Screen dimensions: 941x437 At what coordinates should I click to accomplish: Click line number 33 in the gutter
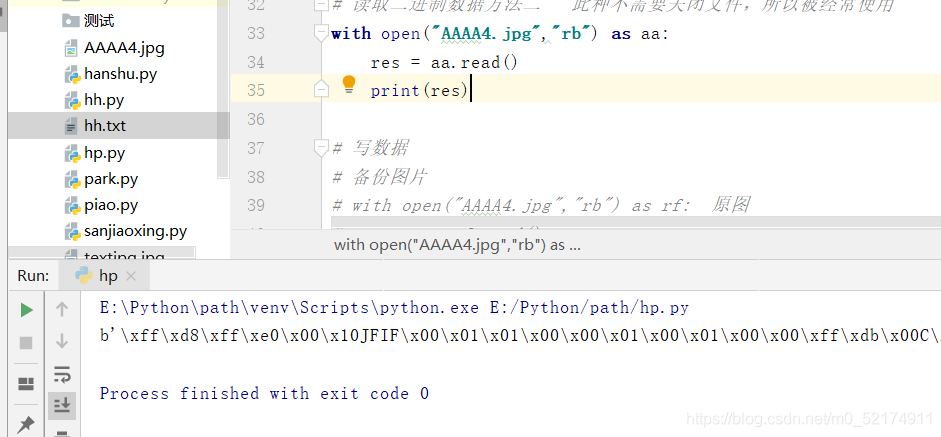coord(256,34)
